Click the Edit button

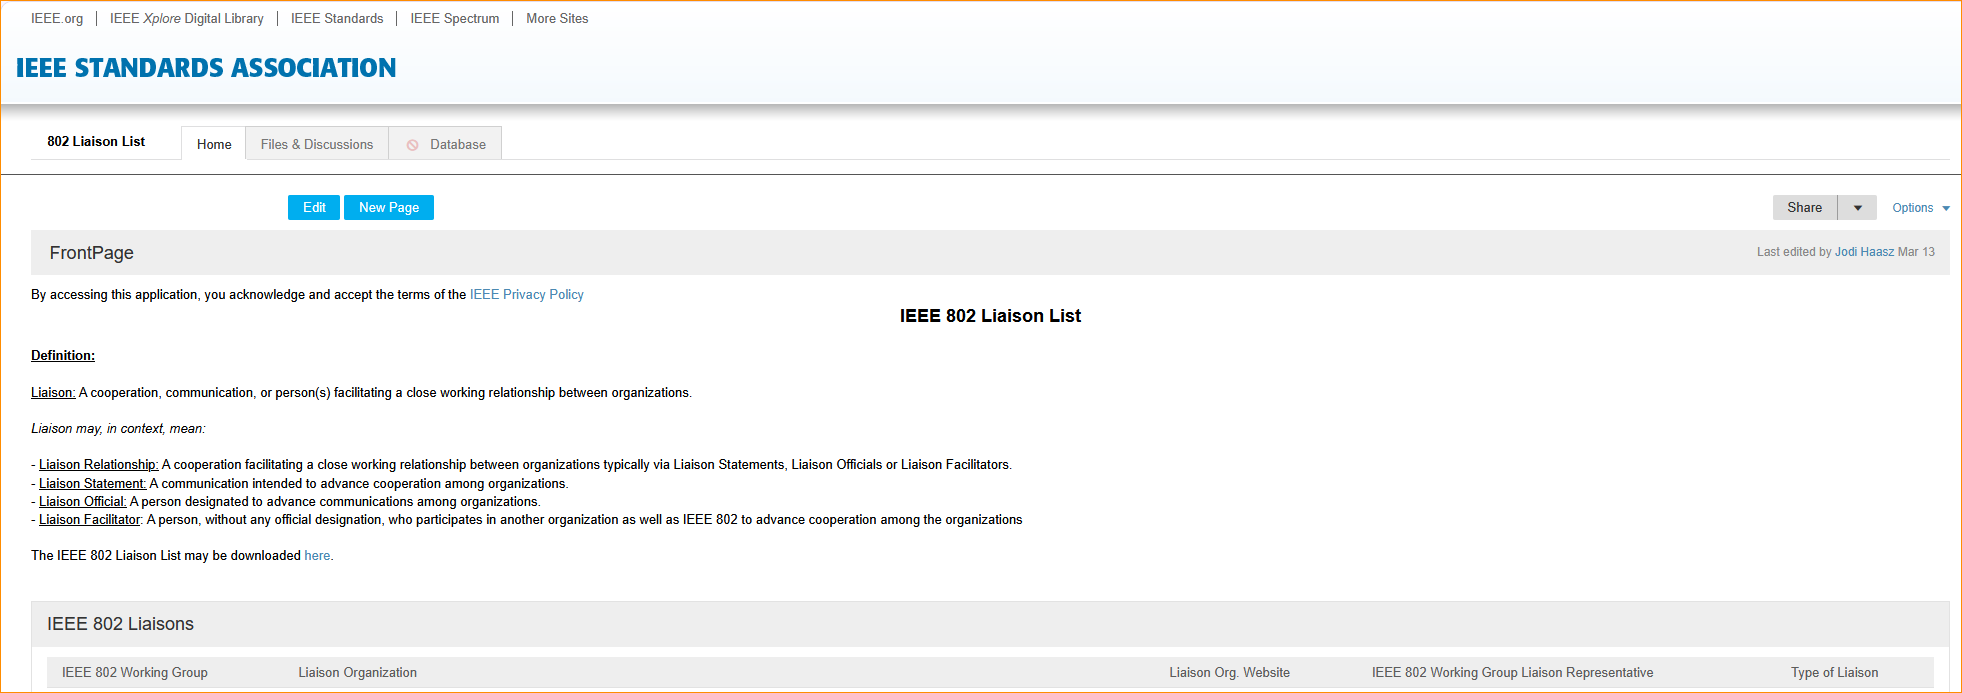pos(314,207)
